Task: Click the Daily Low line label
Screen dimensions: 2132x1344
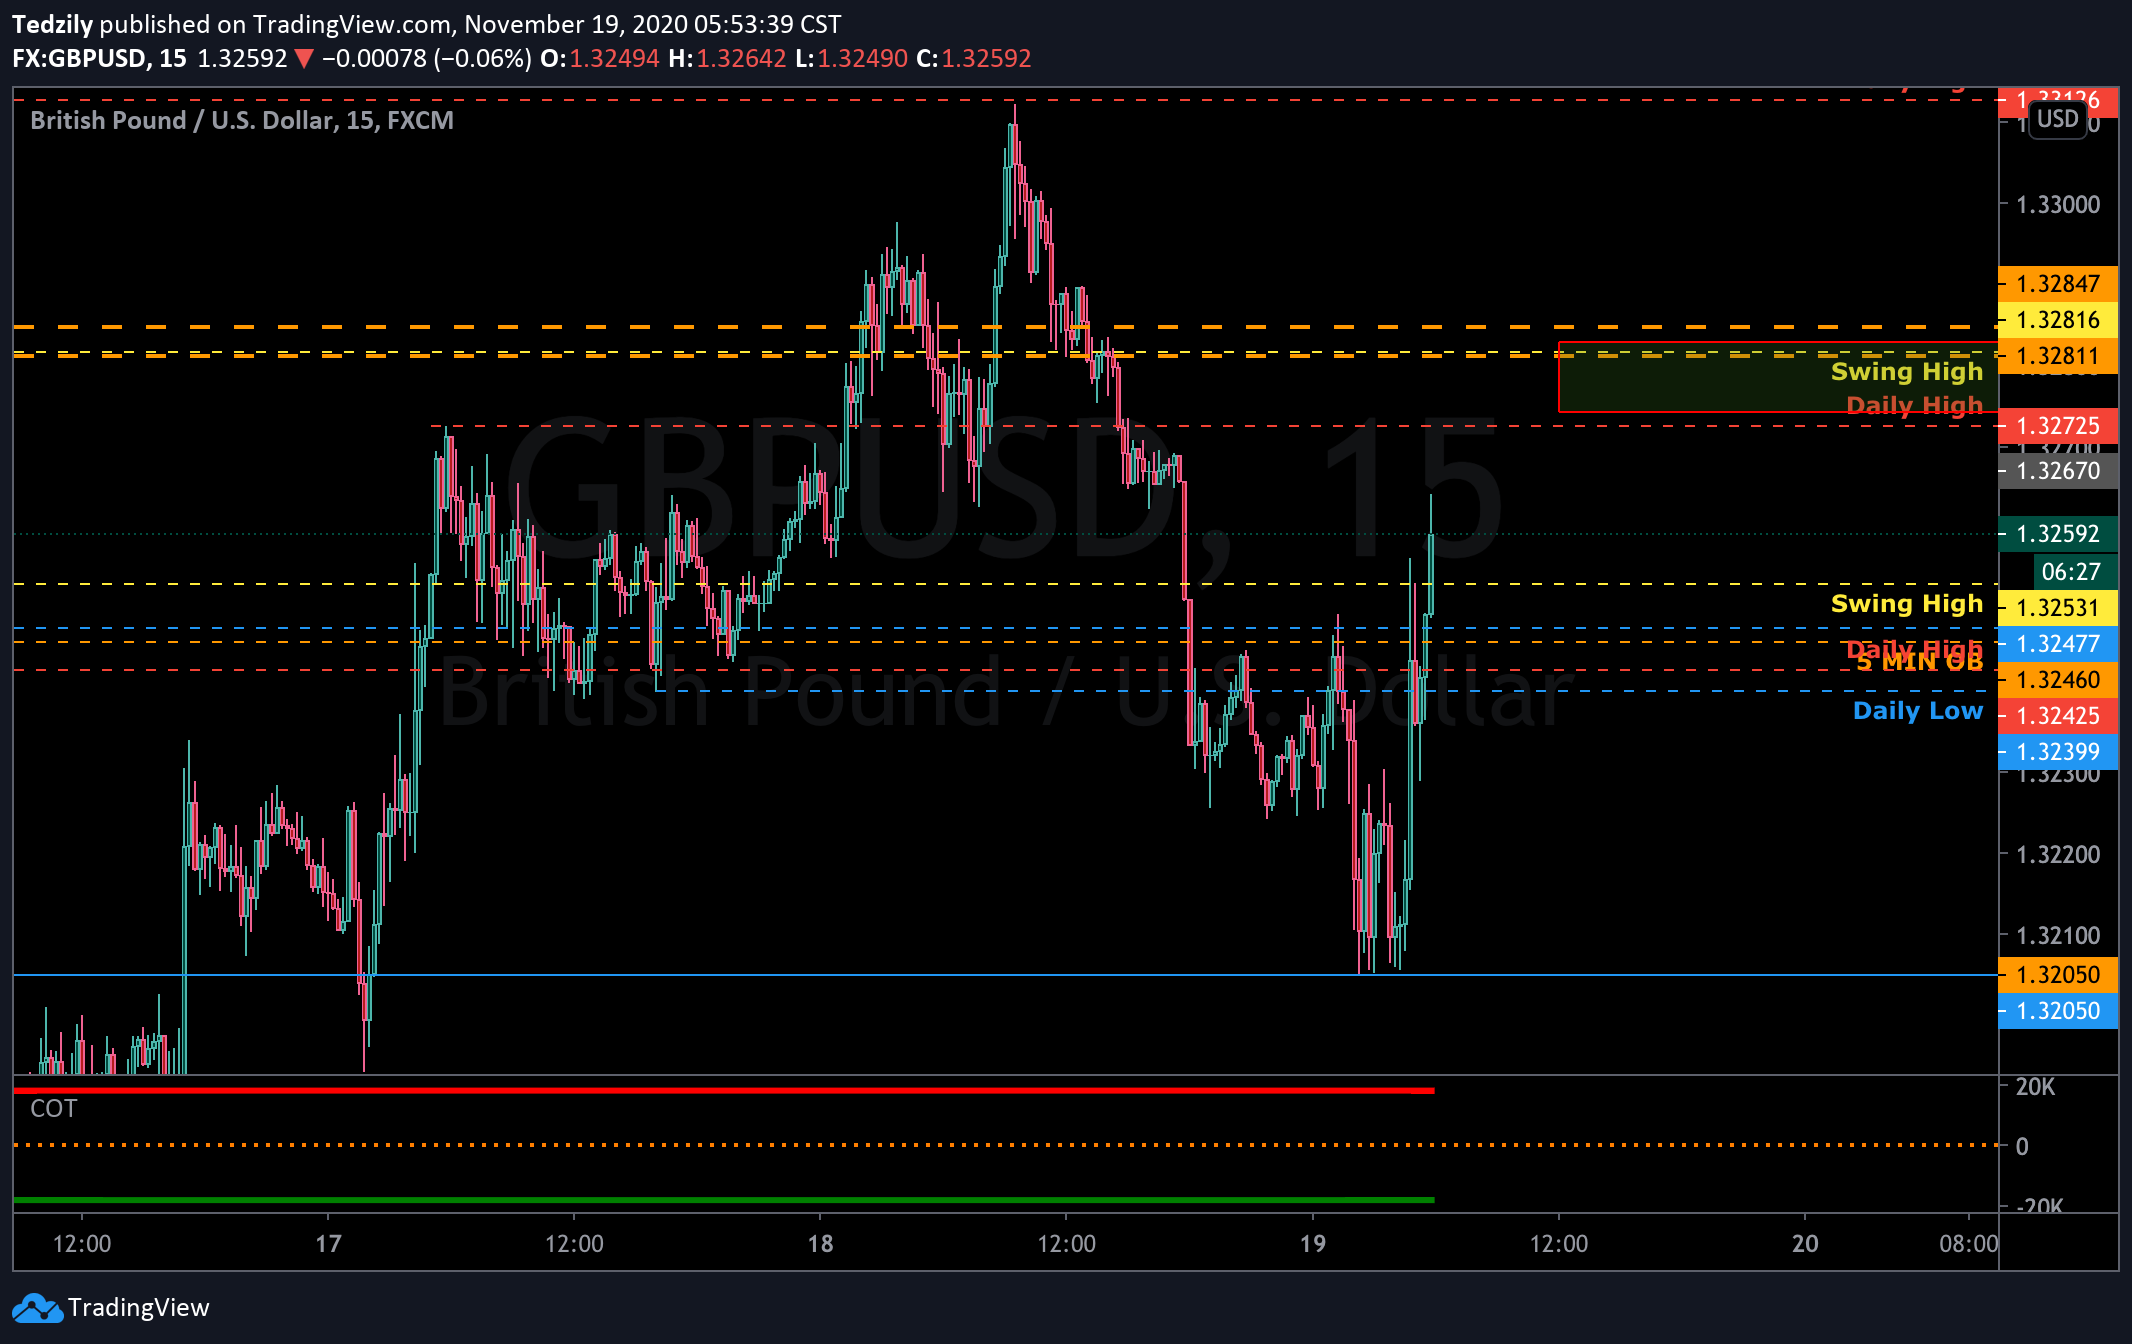Action: point(1917,711)
